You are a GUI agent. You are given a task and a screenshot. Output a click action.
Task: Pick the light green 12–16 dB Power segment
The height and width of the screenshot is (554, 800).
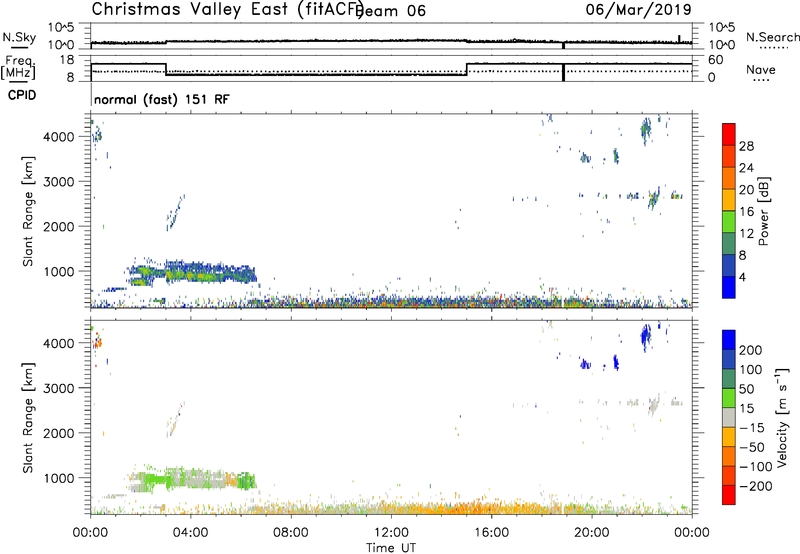729,221
